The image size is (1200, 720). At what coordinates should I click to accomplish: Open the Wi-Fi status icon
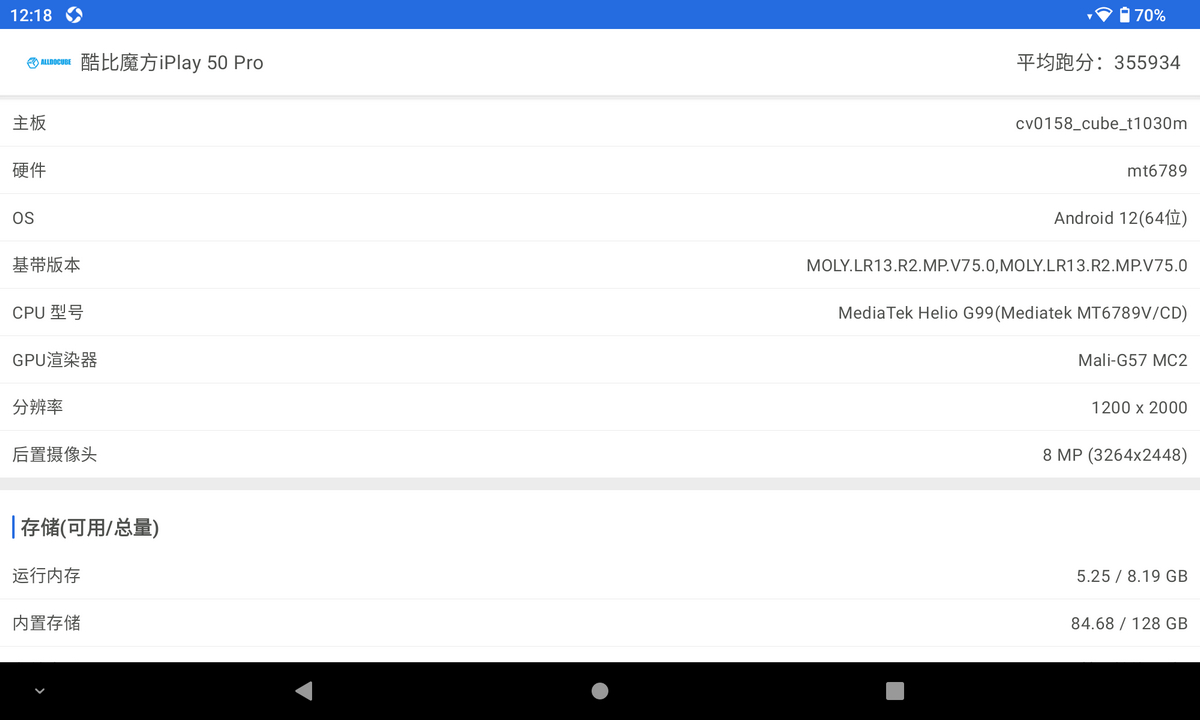pyautogui.click(x=1103, y=15)
